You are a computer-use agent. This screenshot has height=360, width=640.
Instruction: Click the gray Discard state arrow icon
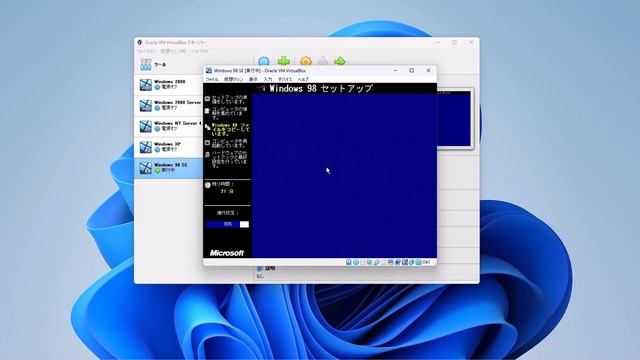click(x=323, y=61)
